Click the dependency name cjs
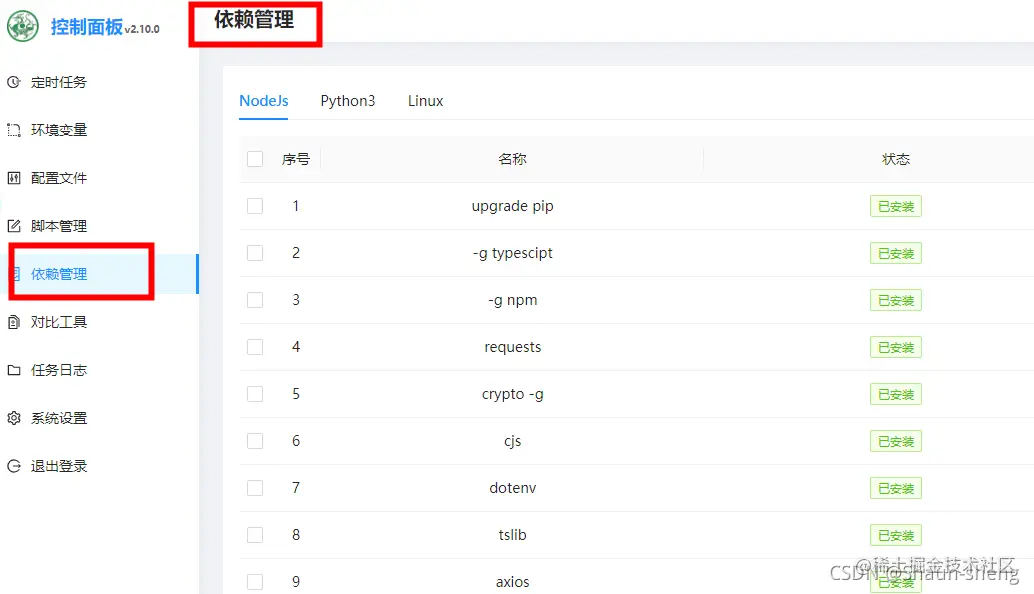 pyautogui.click(x=512, y=441)
